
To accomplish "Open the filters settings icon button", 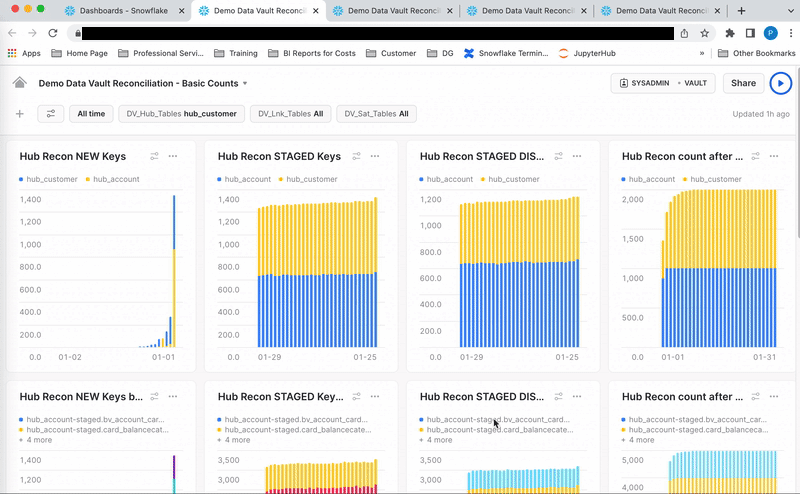I will tap(51, 114).
